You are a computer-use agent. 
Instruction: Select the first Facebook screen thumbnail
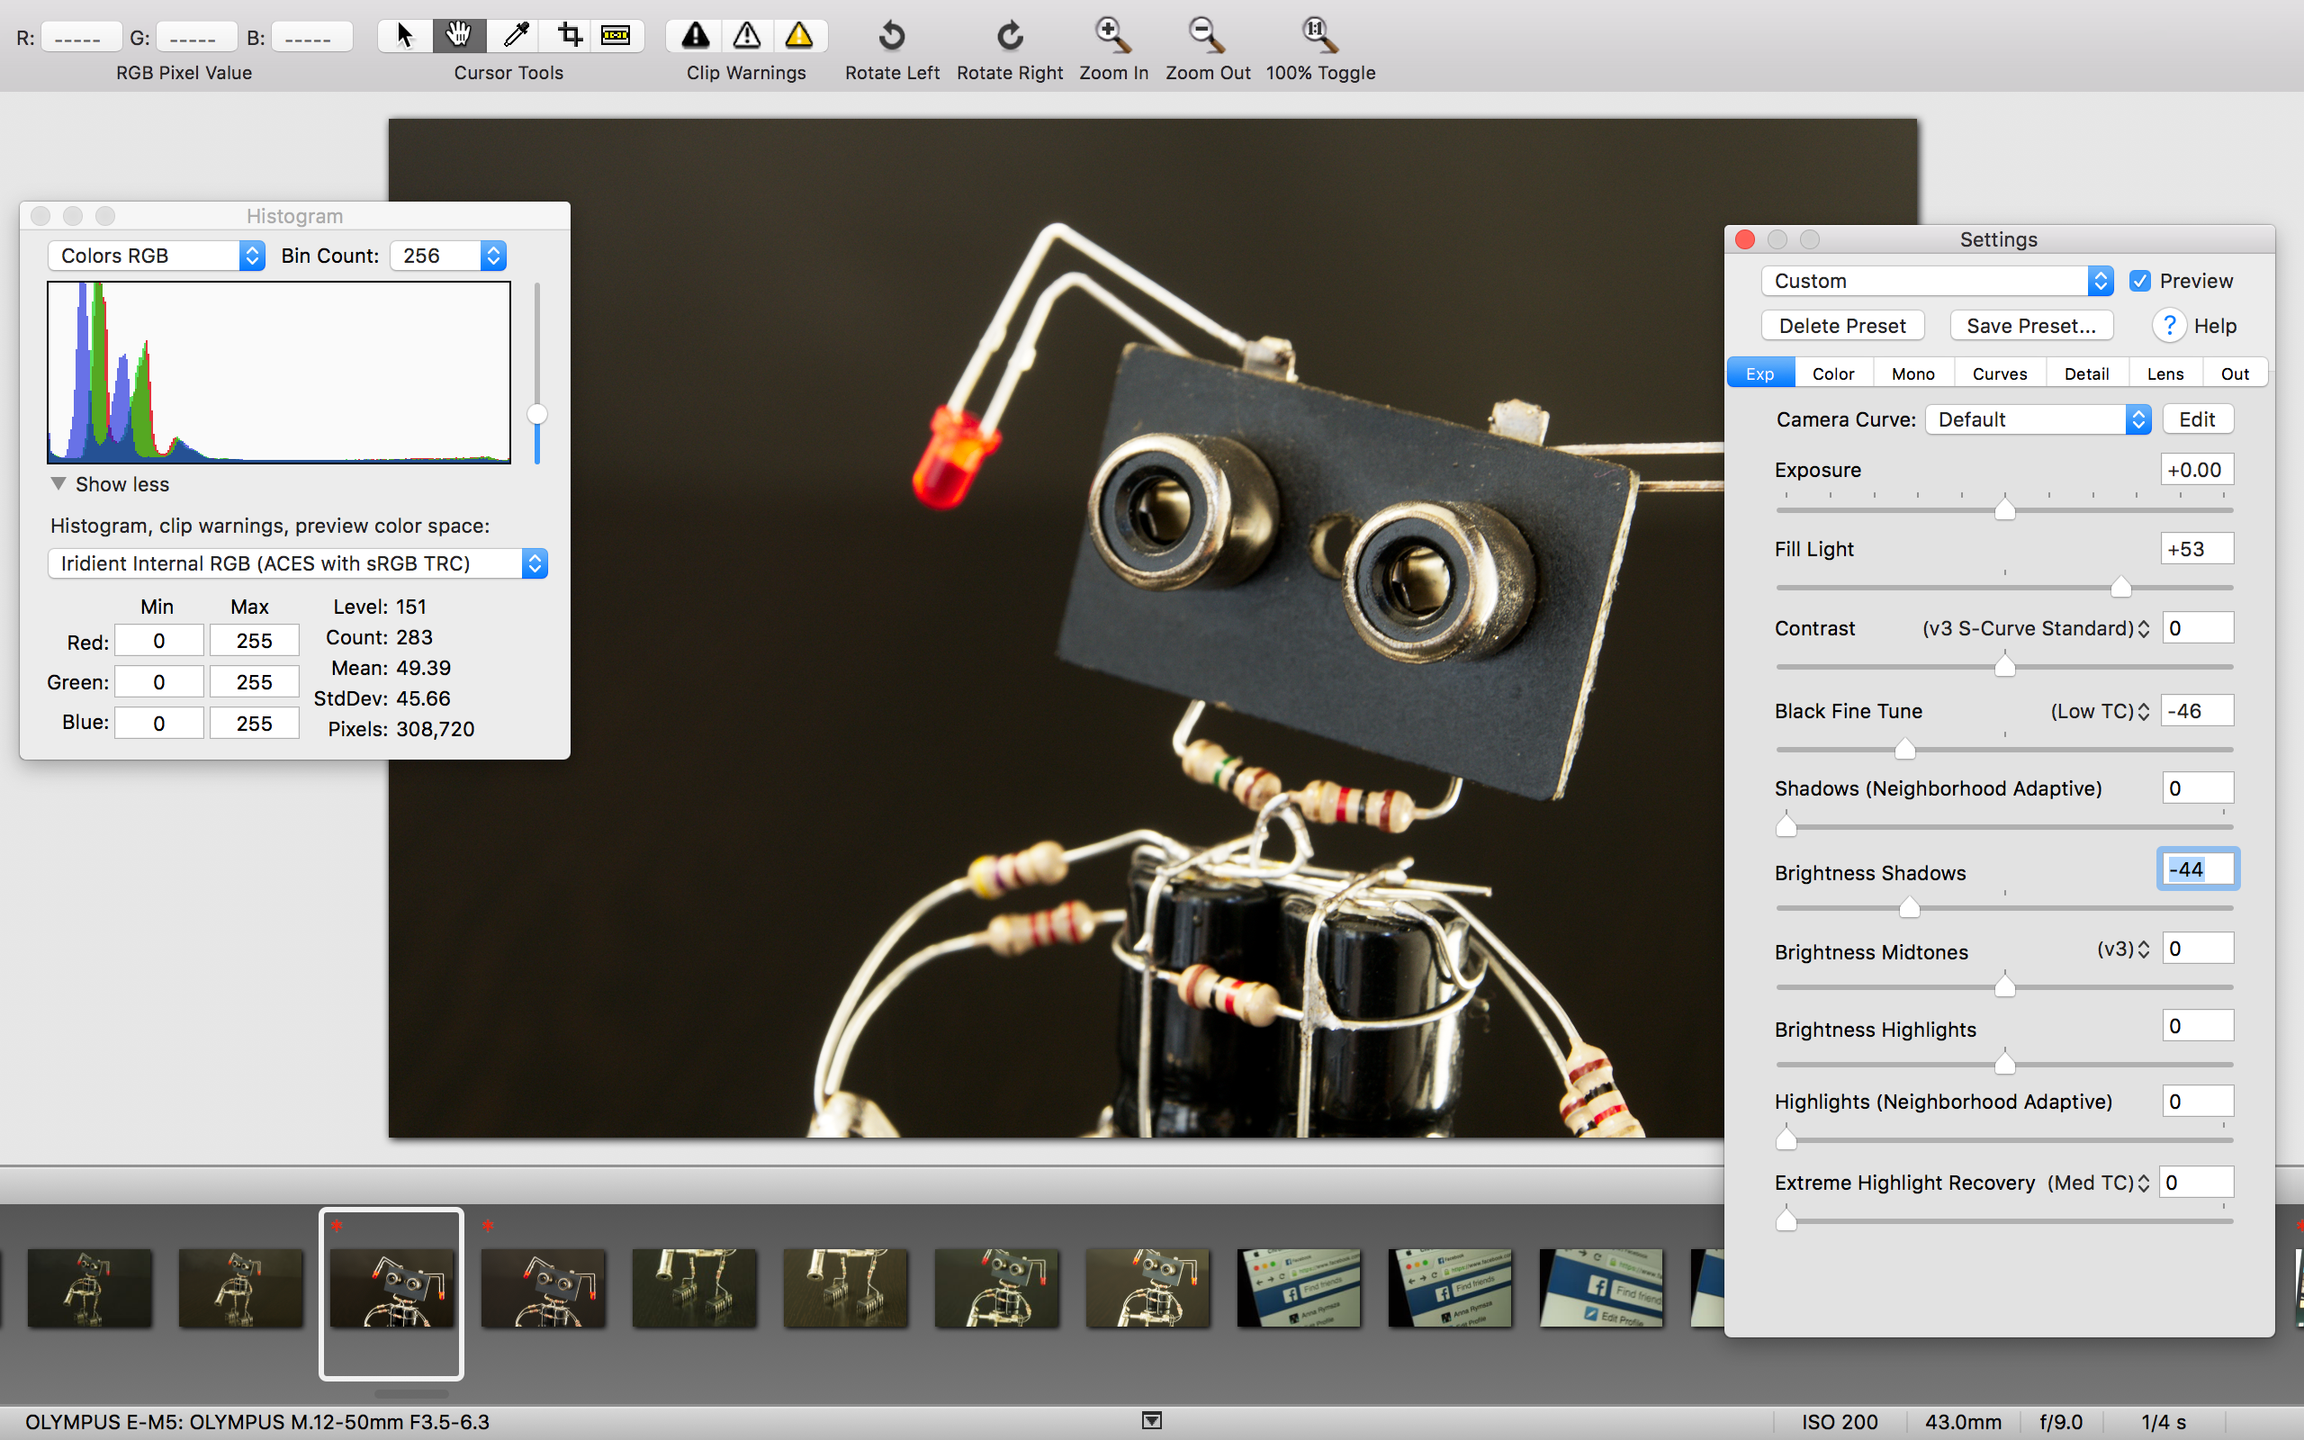click(1298, 1289)
